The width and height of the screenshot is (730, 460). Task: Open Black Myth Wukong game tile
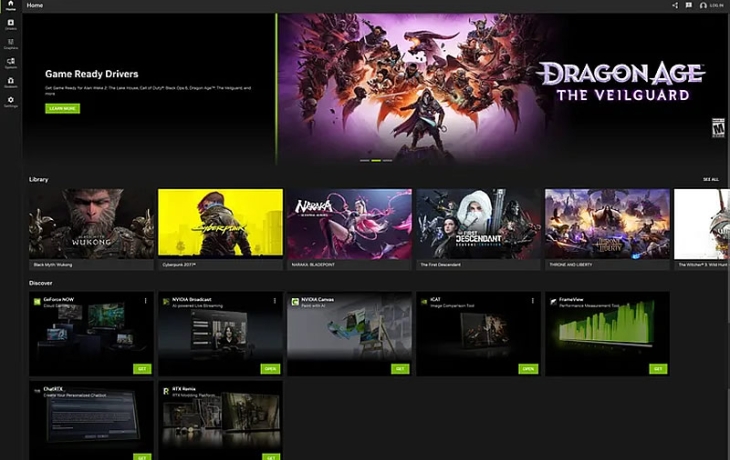click(91, 229)
